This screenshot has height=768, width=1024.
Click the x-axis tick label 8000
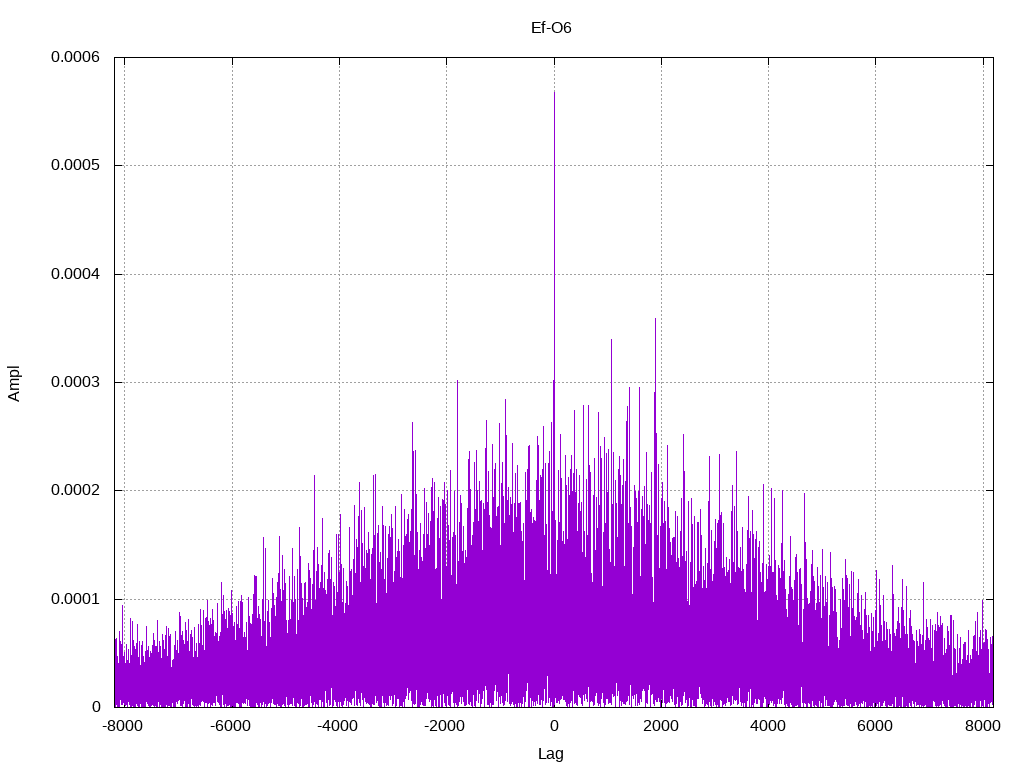[983, 726]
